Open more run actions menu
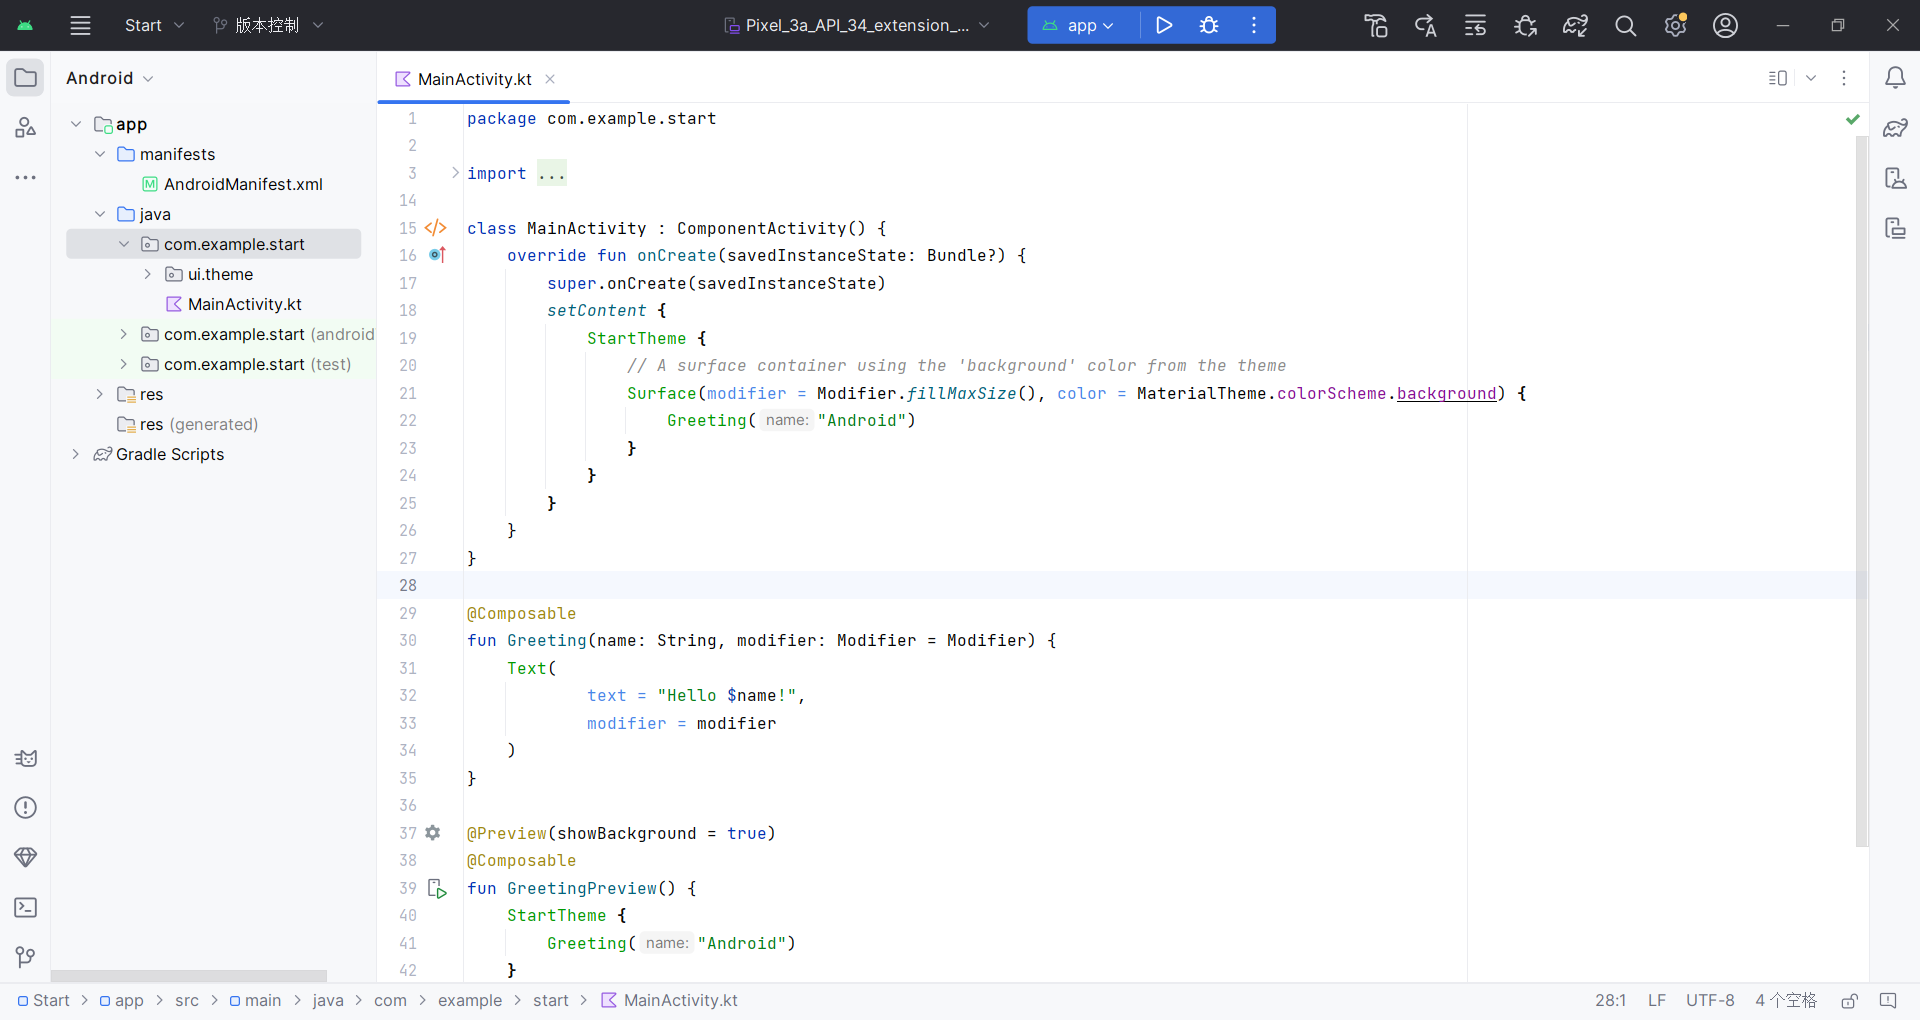This screenshot has width=1920, height=1020. coord(1254,26)
